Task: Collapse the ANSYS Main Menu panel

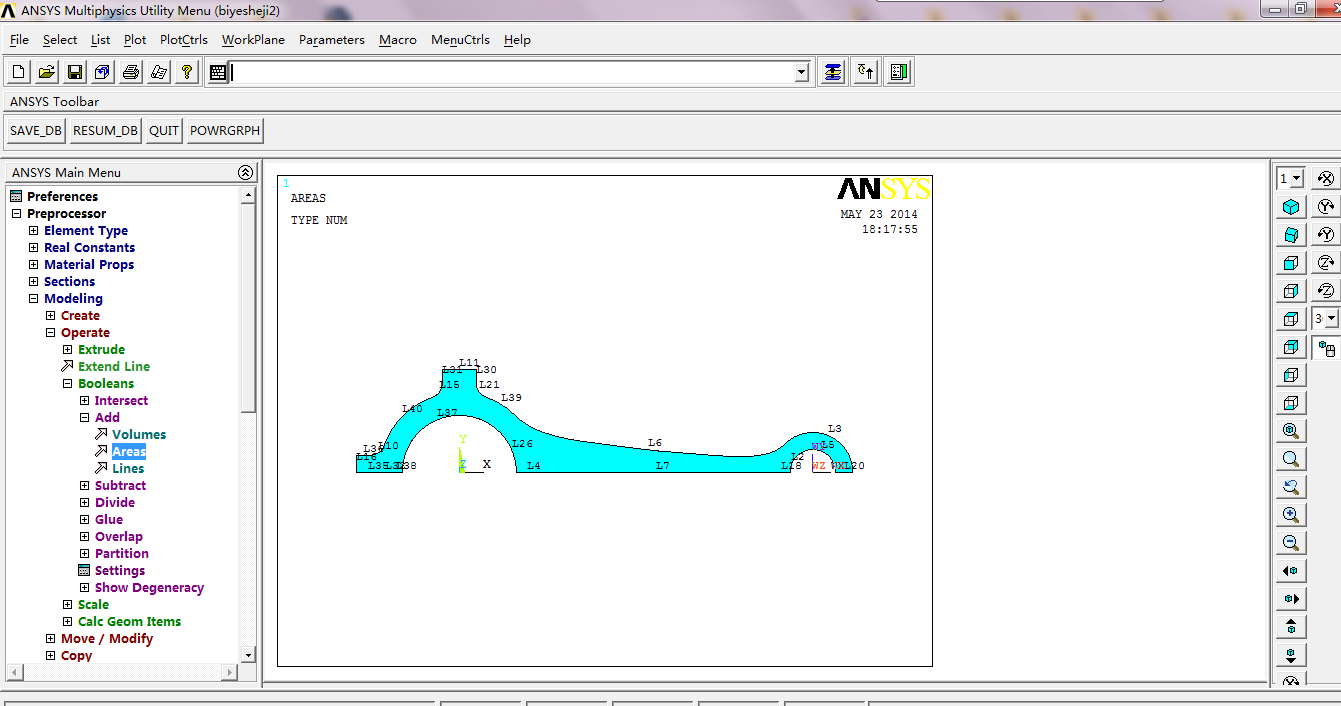Action: pos(246,172)
